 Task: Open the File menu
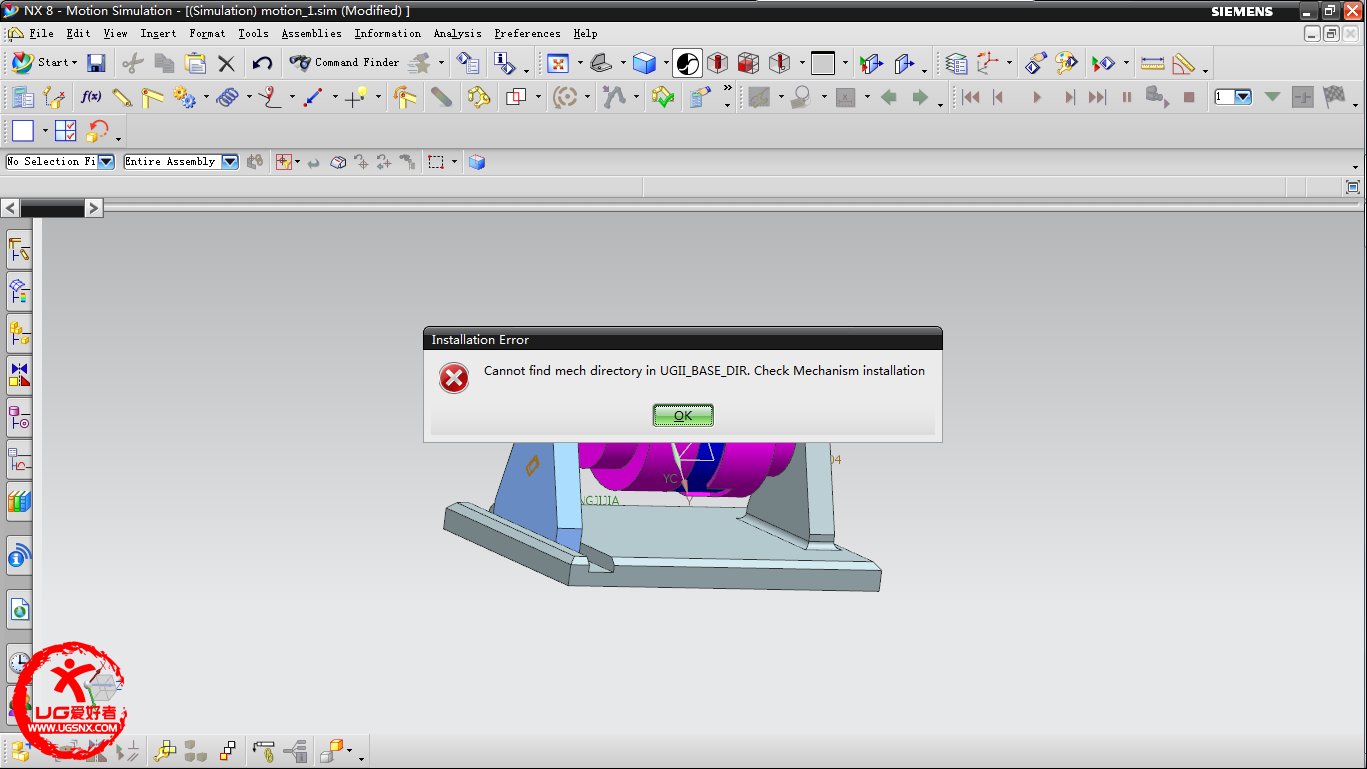(x=41, y=34)
